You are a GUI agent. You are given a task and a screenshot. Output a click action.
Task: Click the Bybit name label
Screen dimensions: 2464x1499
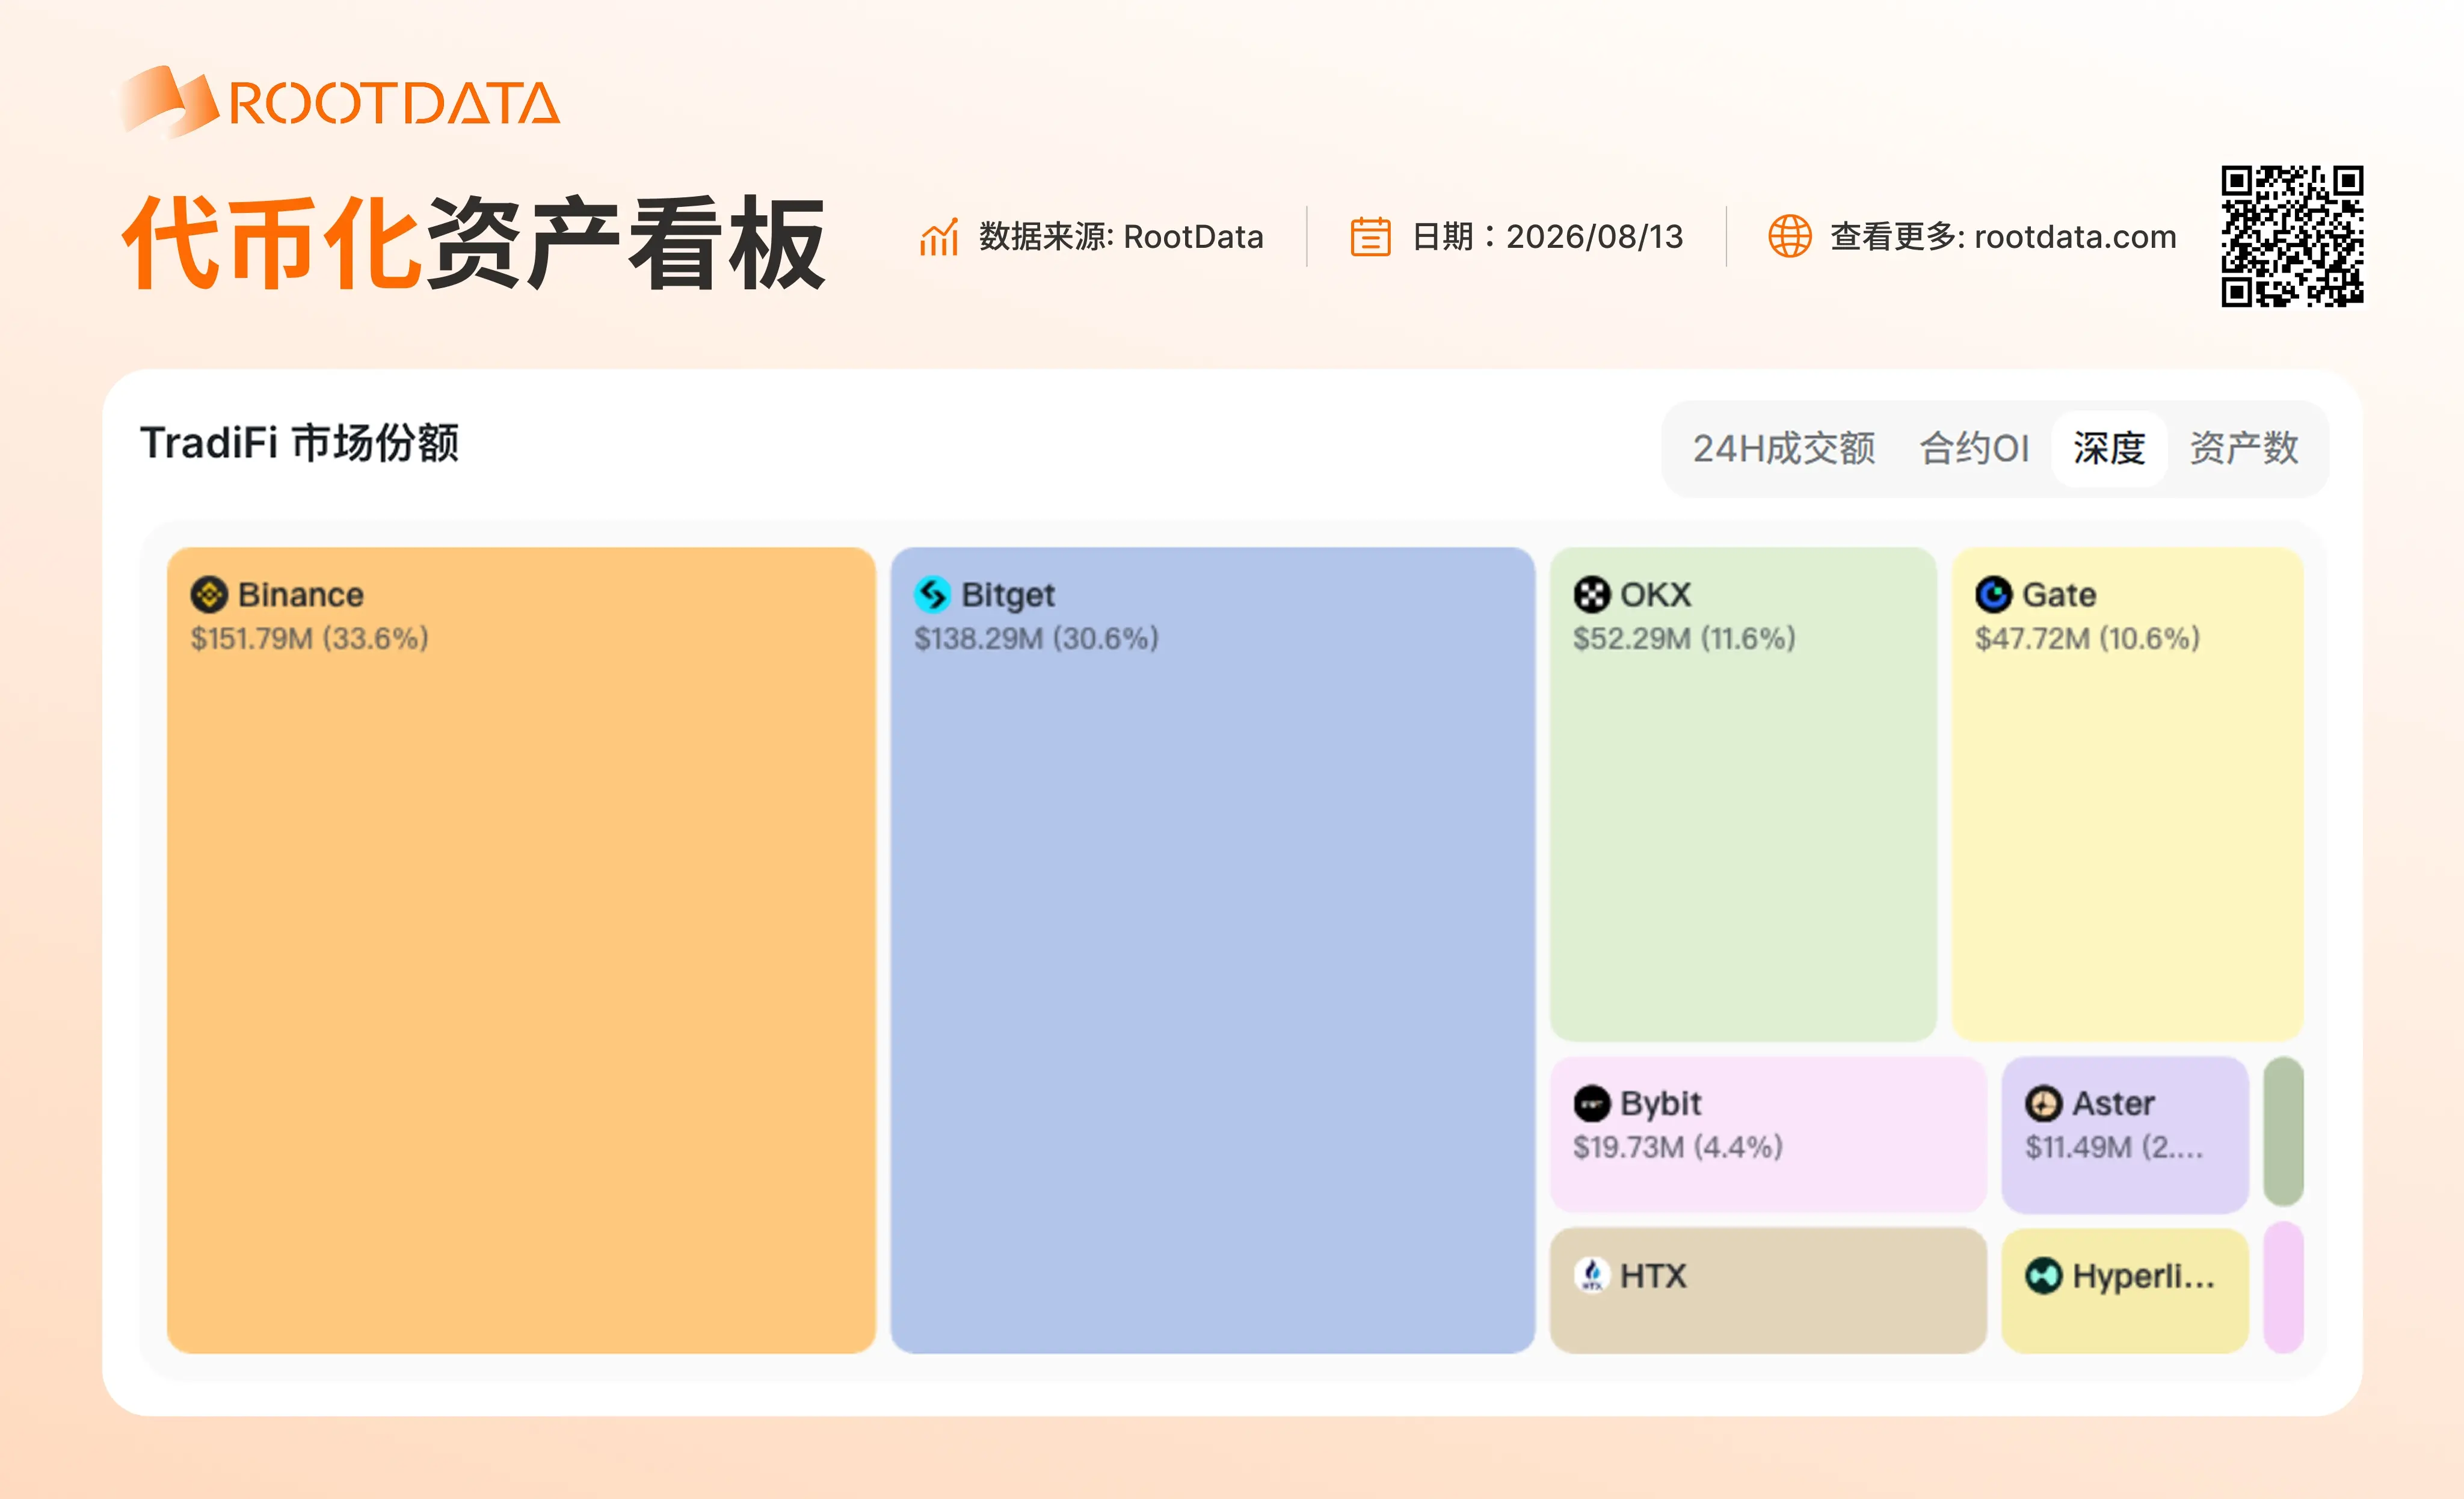pyautogui.click(x=1661, y=1104)
